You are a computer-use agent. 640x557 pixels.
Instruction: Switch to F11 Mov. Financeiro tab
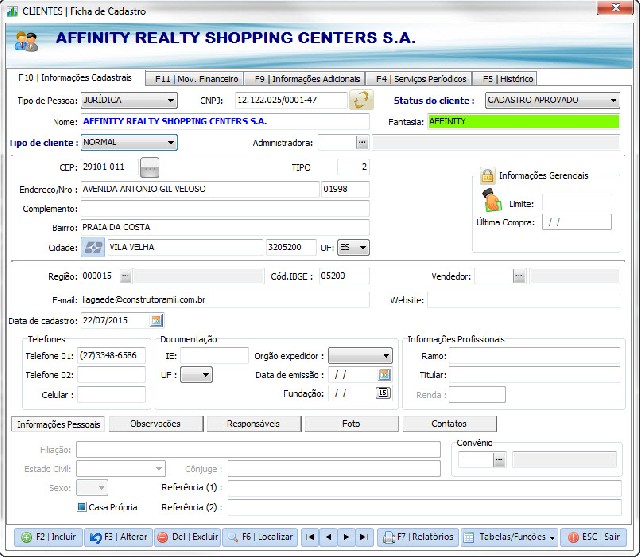pos(194,79)
